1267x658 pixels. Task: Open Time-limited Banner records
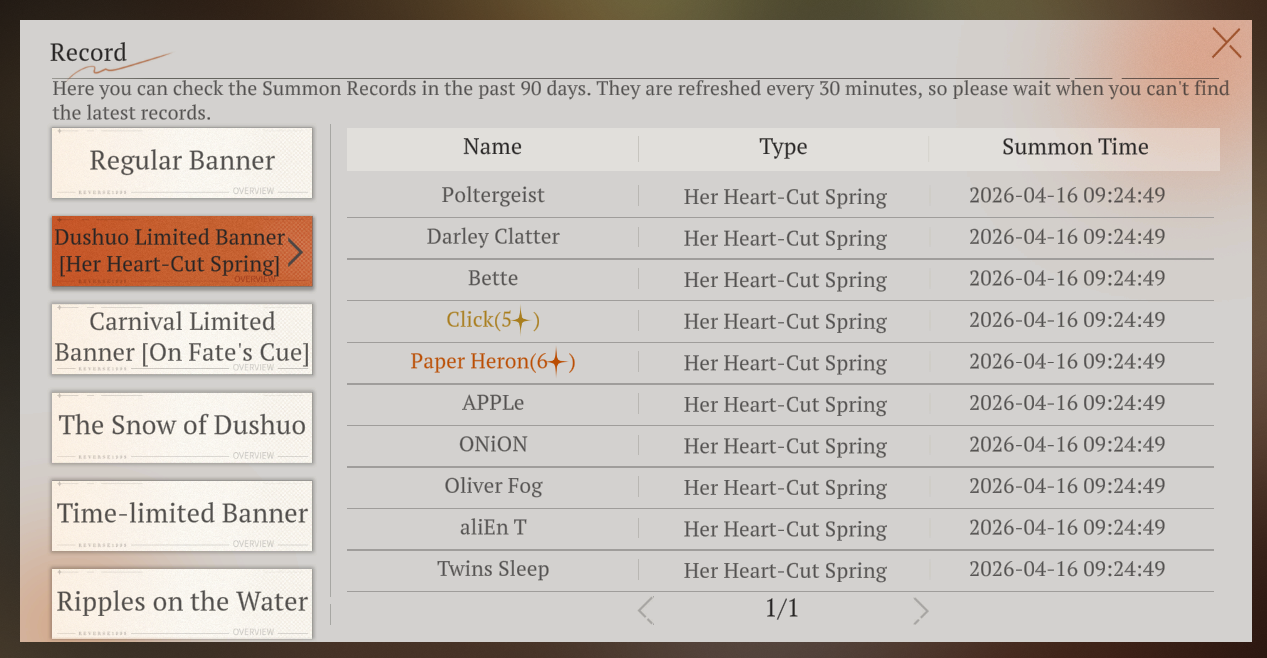182,515
